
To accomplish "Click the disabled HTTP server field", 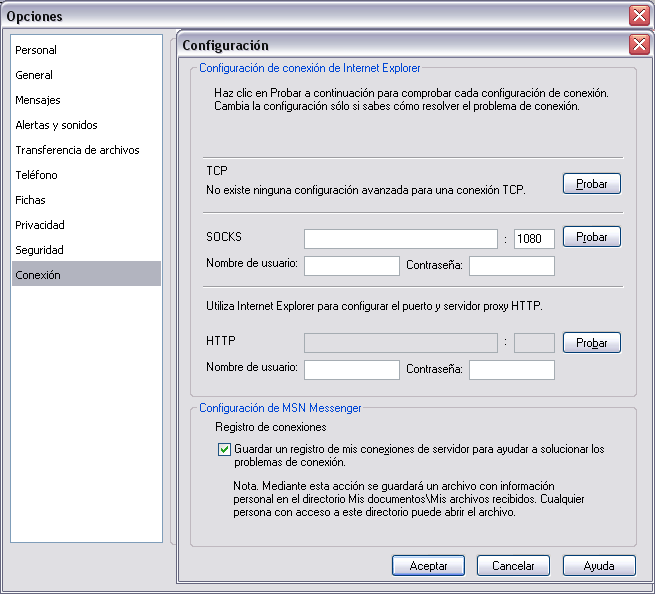I will point(401,343).
